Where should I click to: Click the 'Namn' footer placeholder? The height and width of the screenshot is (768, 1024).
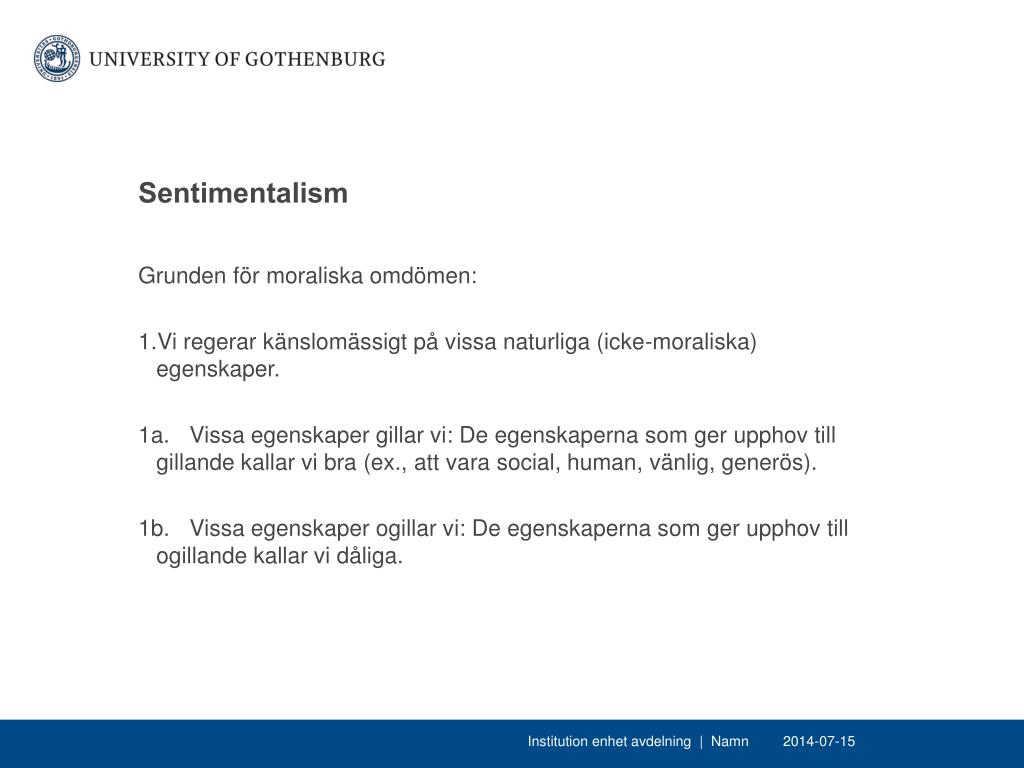(x=729, y=742)
